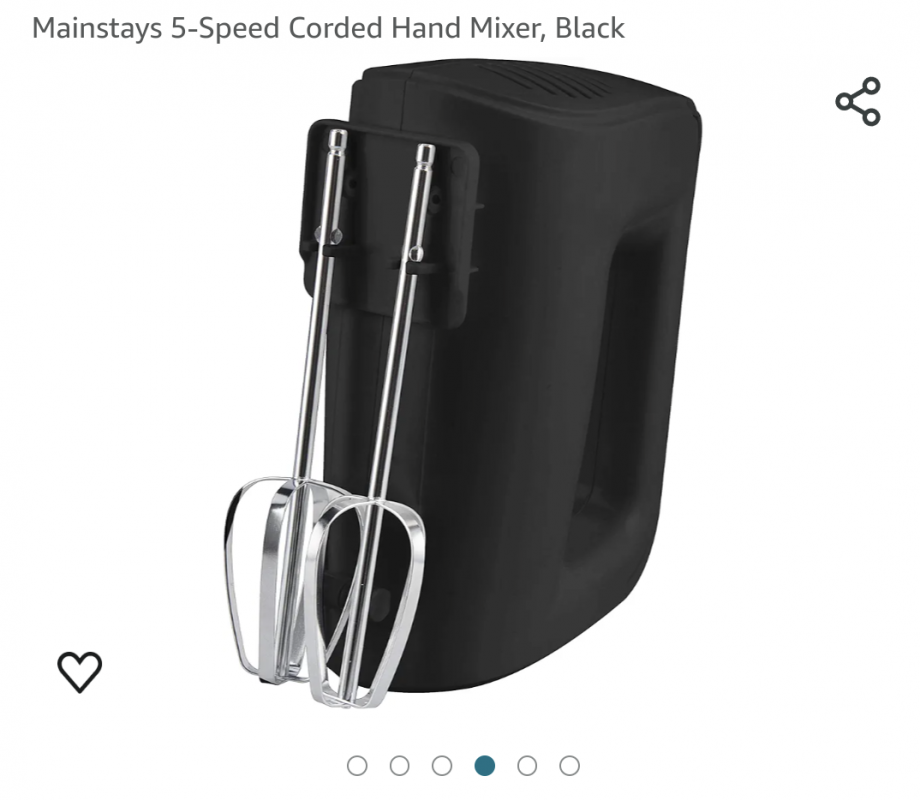Click the right chrome beater head
This screenshot has height=800, width=920.
(x=365, y=600)
